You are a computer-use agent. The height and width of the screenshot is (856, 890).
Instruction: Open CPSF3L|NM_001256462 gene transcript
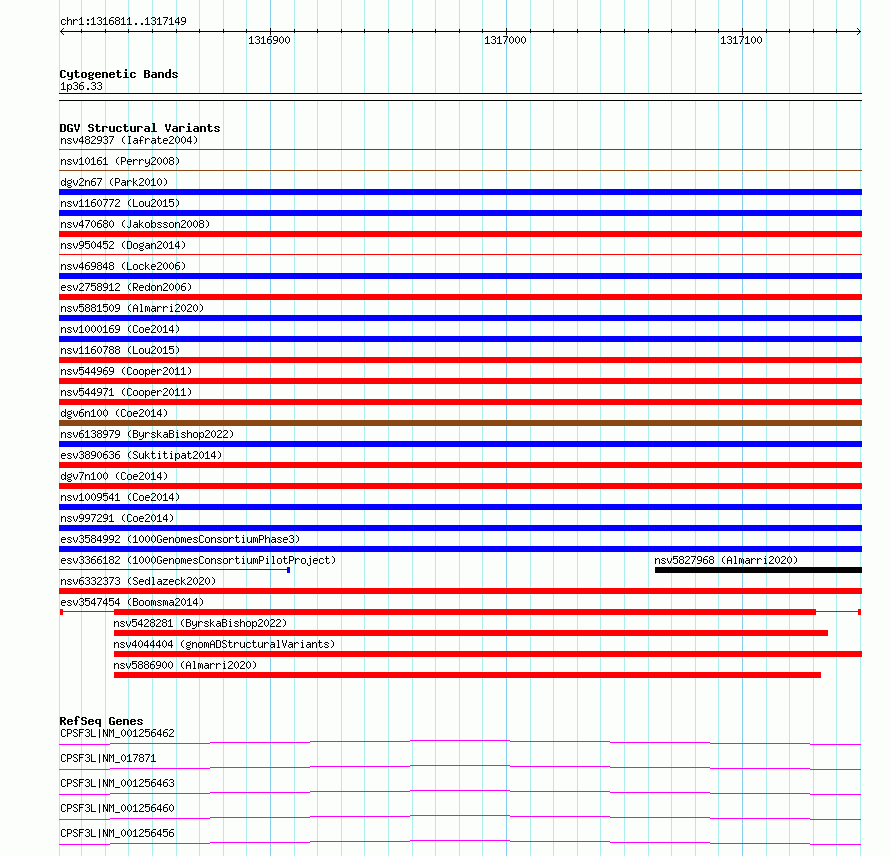(117, 733)
